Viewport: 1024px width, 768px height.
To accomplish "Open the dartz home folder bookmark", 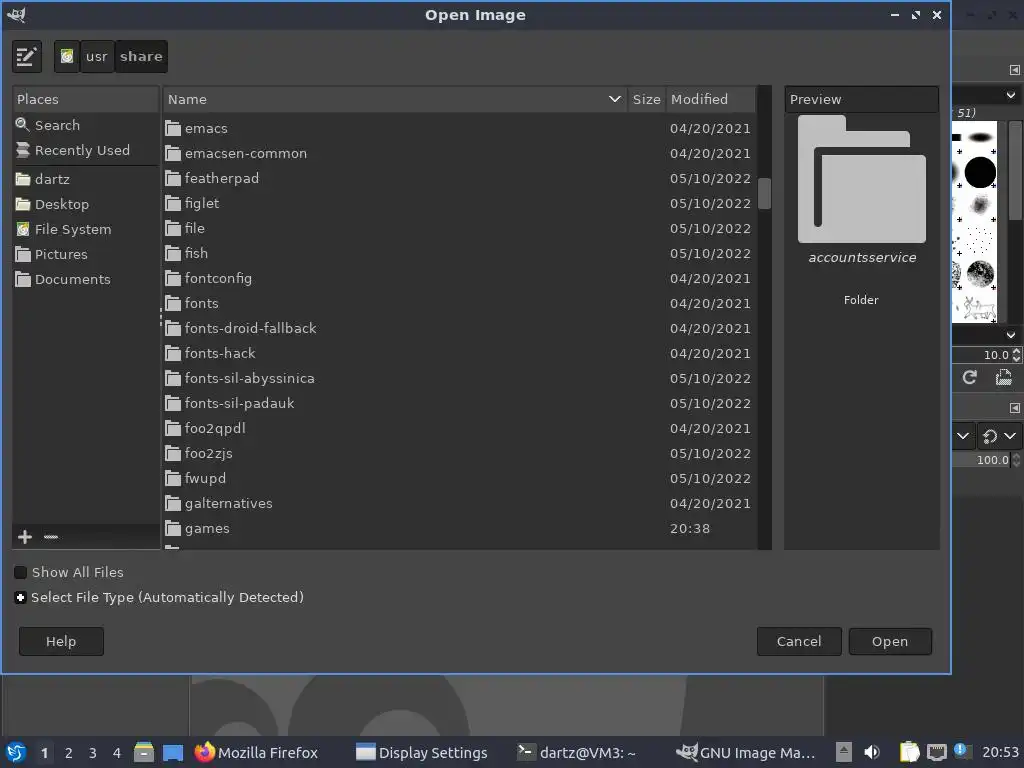I will [x=86, y=179].
